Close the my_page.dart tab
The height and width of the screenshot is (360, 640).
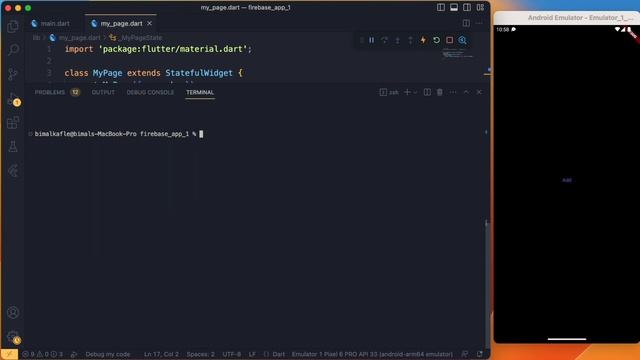pos(149,23)
